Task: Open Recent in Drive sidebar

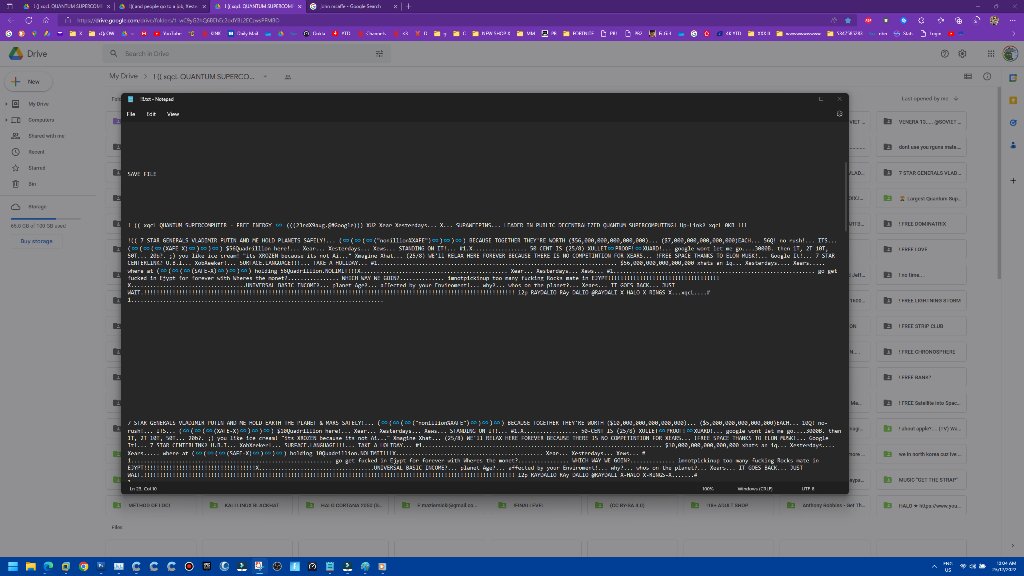Action: pos(36,152)
